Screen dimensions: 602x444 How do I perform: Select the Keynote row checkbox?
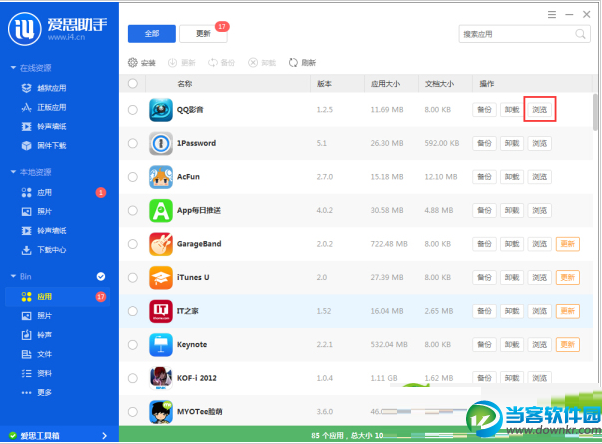[133, 345]
